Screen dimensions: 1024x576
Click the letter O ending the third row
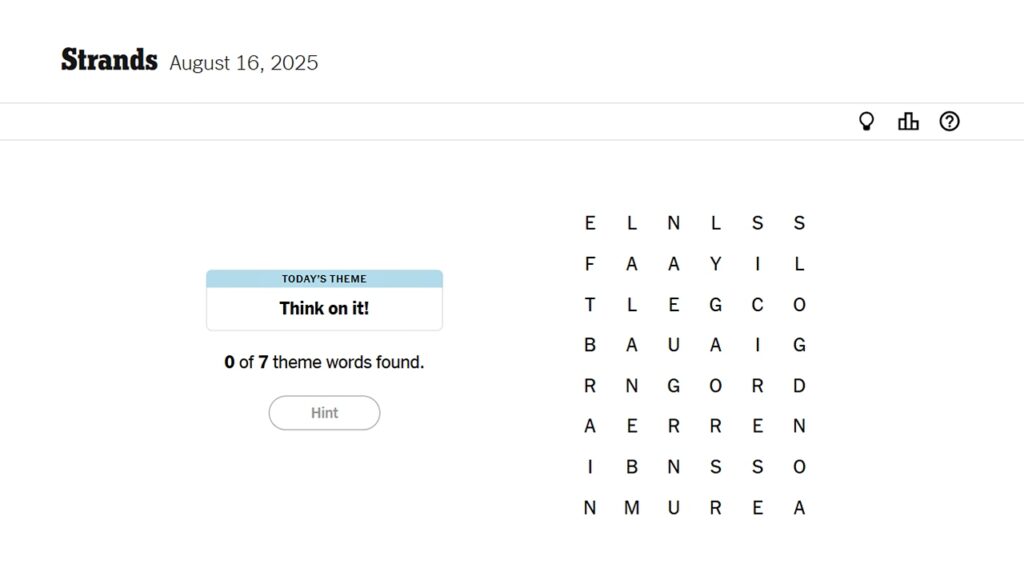click(799, 304)
